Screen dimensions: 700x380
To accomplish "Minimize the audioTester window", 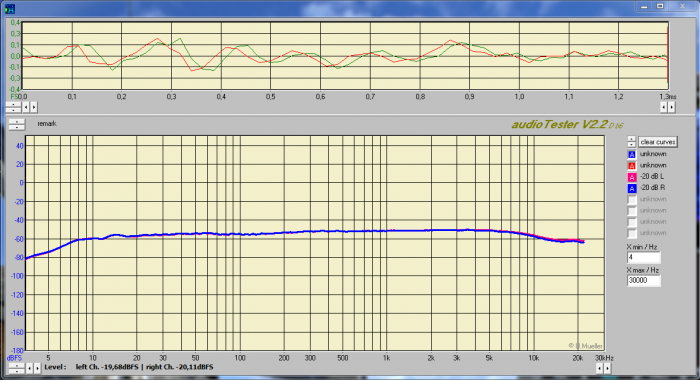I will click(x=644, y=6).
